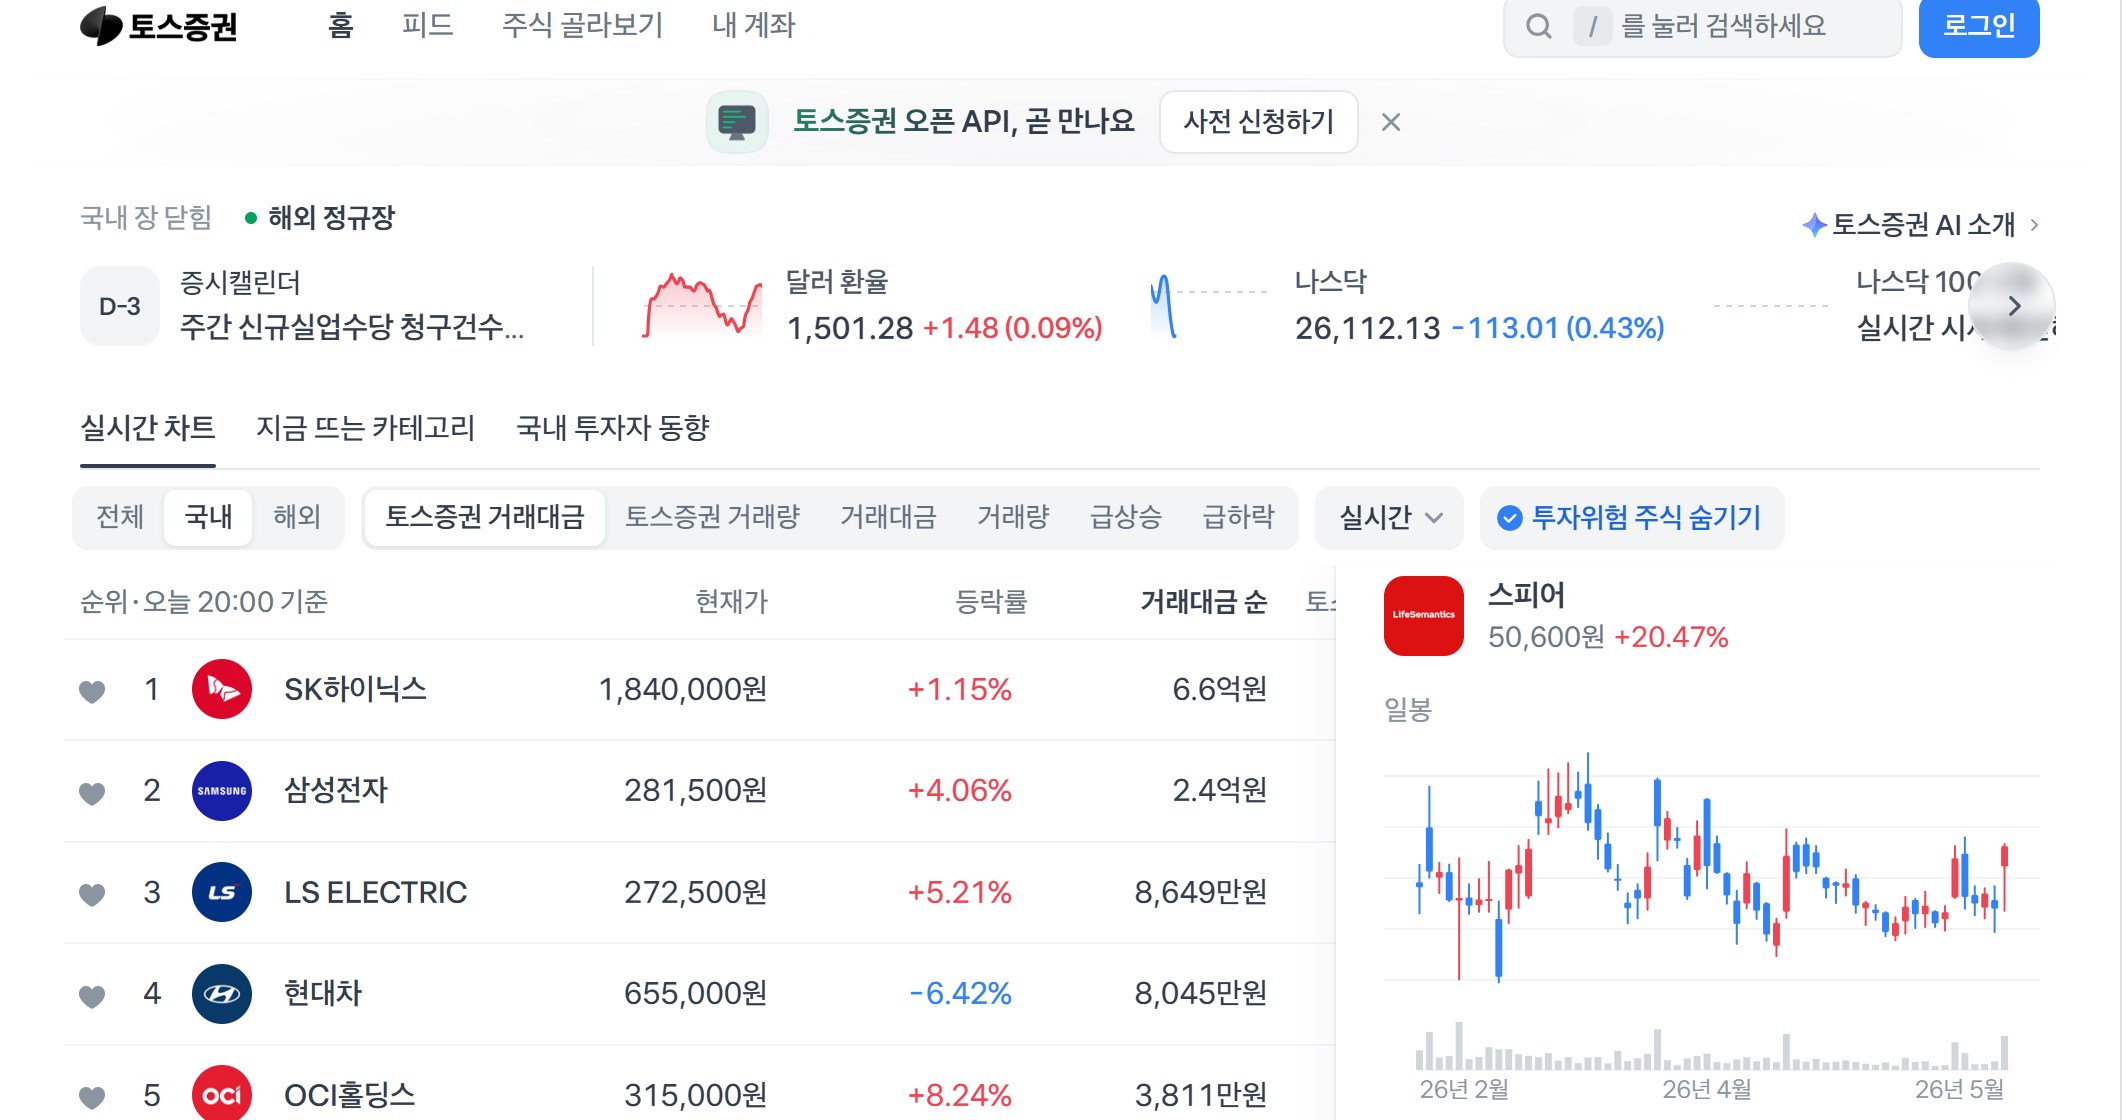Click the search input field

[x=1703, y=27]
